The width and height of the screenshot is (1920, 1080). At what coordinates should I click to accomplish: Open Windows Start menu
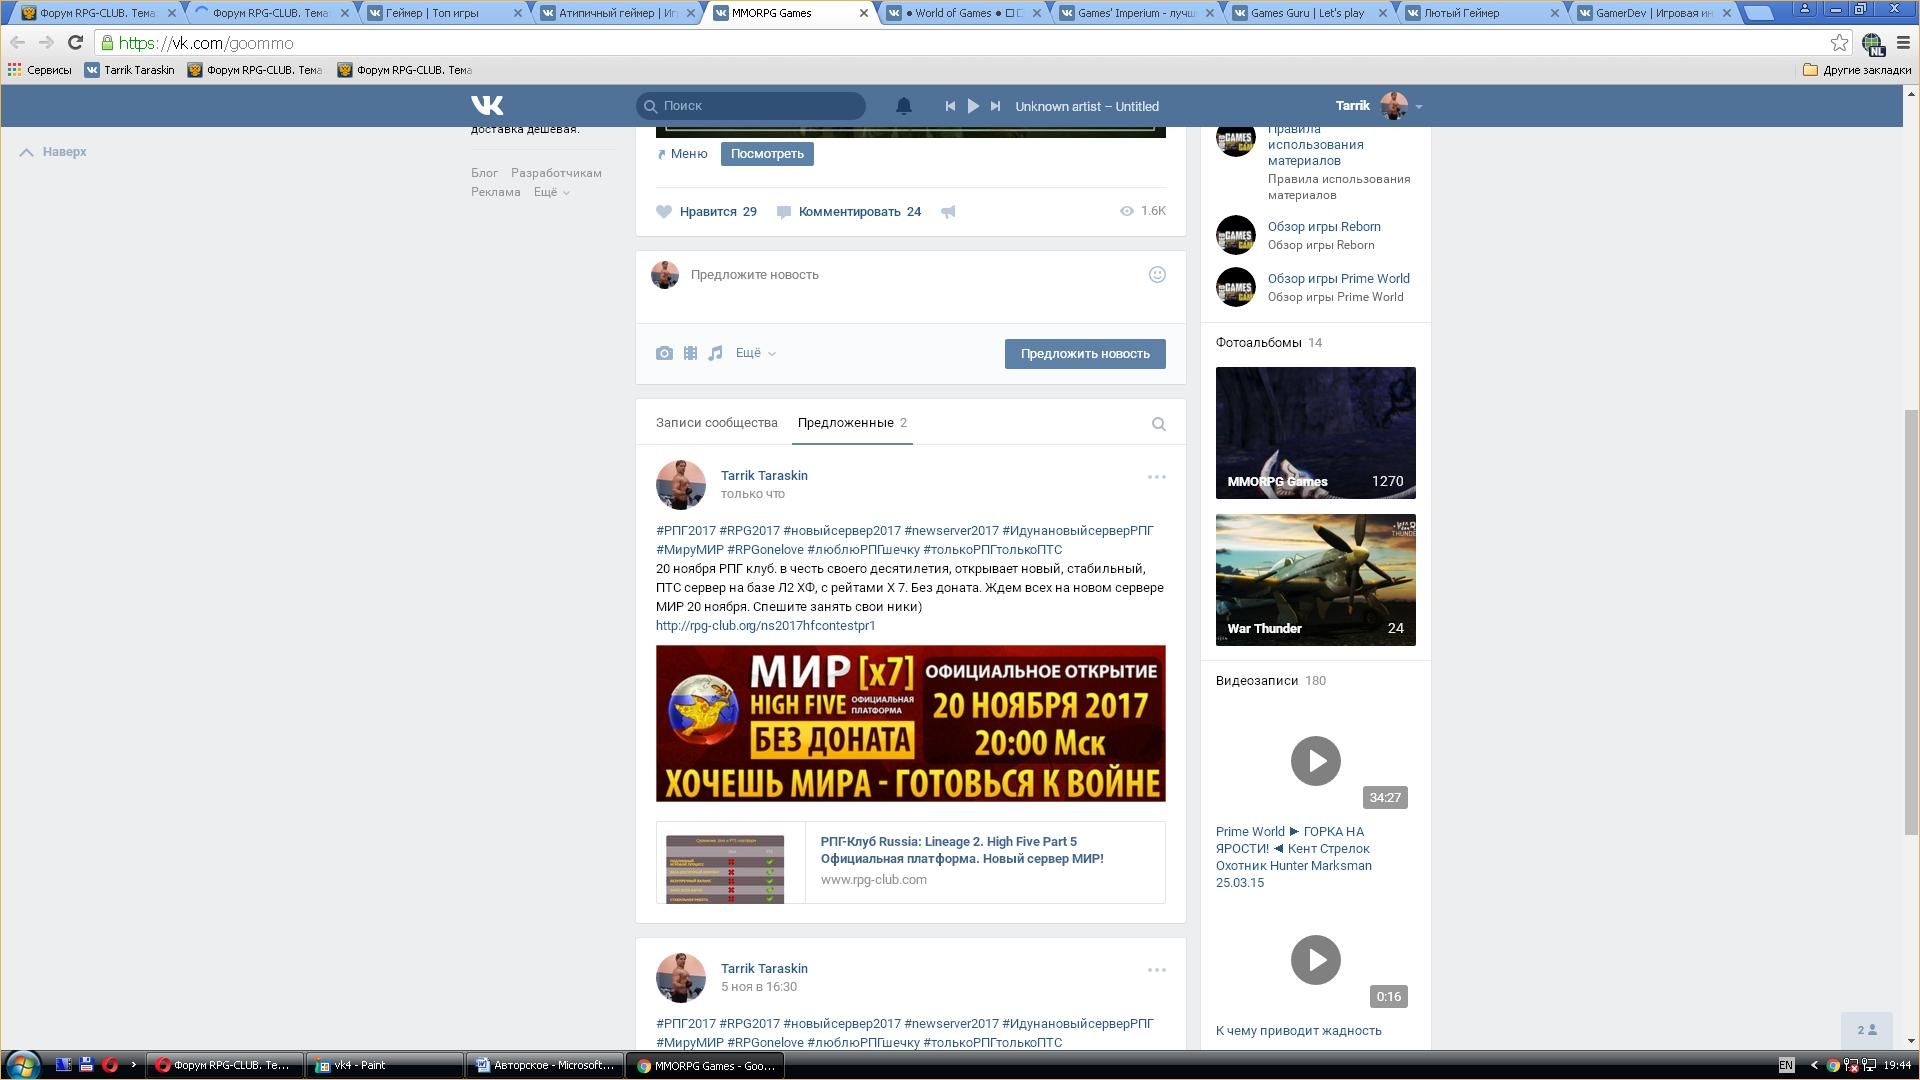[x=22, y=1065]
